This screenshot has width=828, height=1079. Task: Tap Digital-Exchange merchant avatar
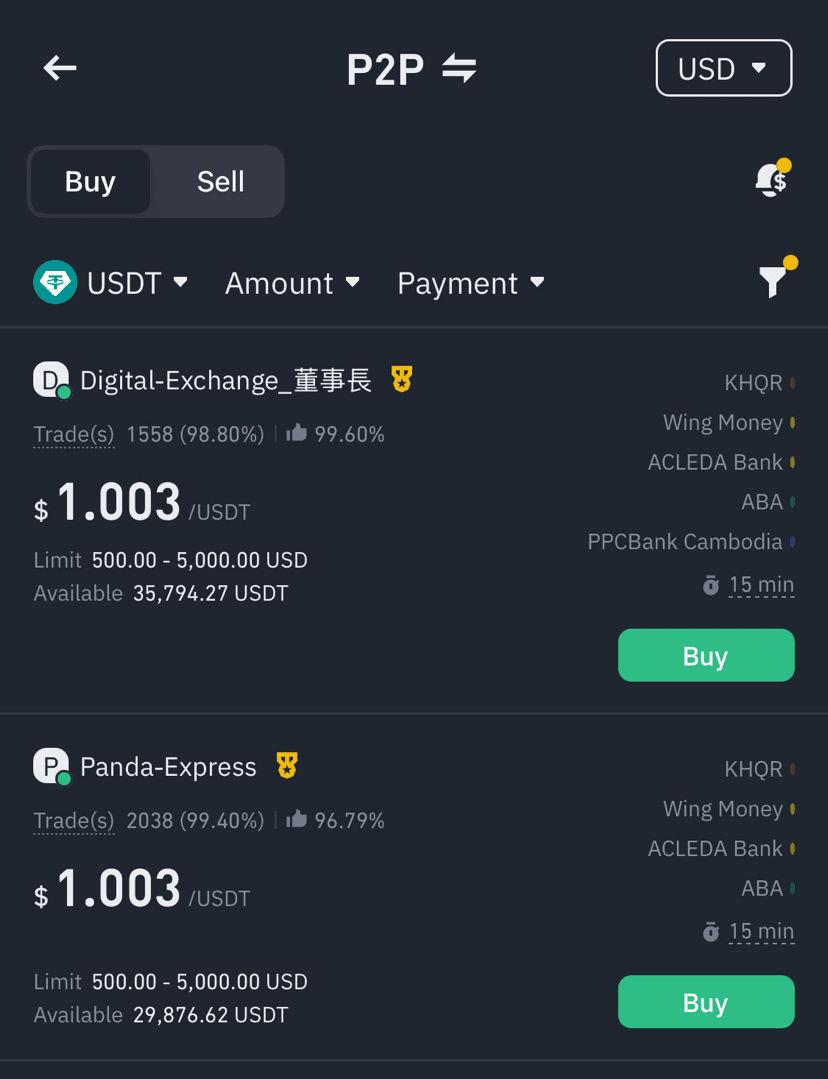coord(51,380)
